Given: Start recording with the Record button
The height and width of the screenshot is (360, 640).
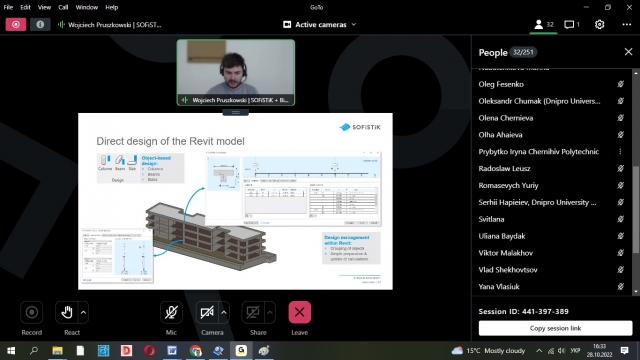Looking at the screenshot, I should [31, 312].
